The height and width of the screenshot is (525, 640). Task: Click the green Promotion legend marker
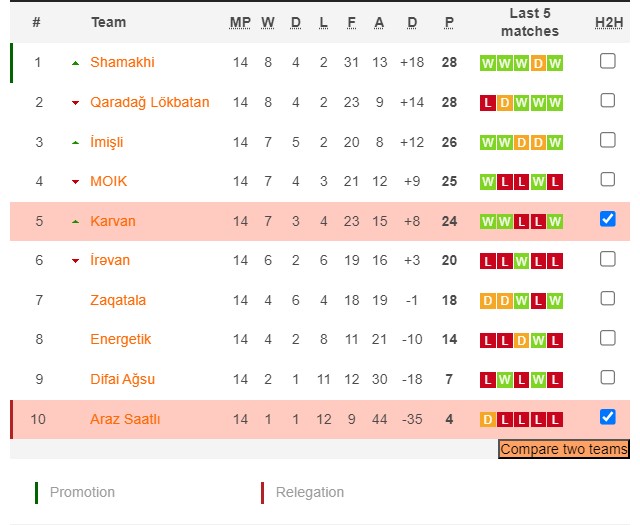[x=37, y=492]
